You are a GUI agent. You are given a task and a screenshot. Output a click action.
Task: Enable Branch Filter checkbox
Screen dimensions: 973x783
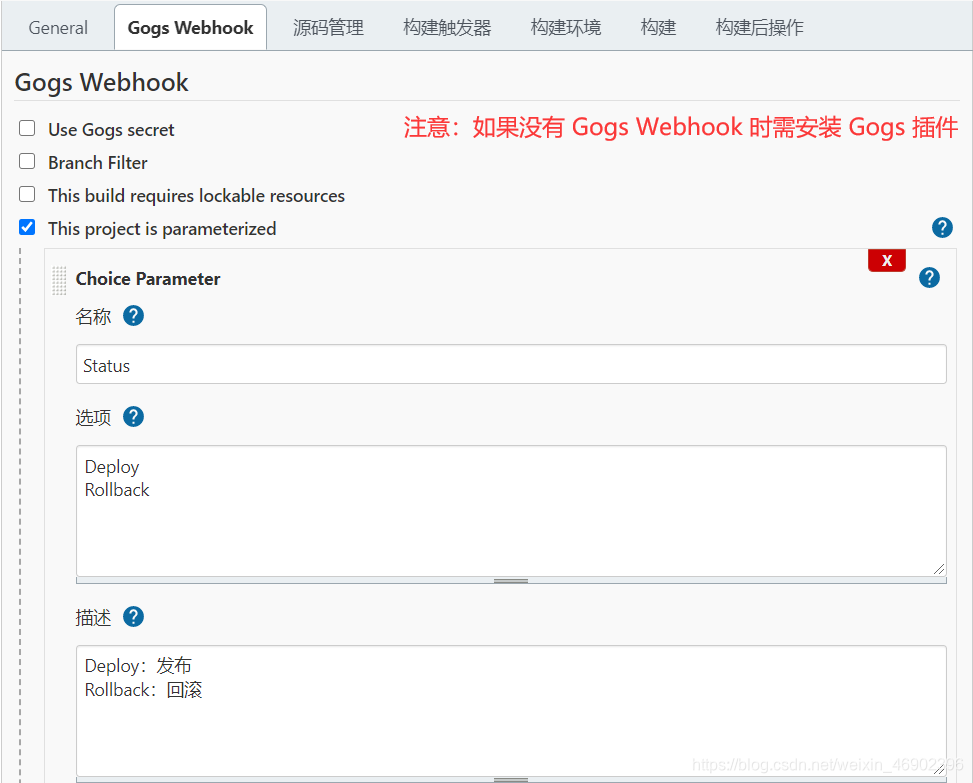coord(27,161)
